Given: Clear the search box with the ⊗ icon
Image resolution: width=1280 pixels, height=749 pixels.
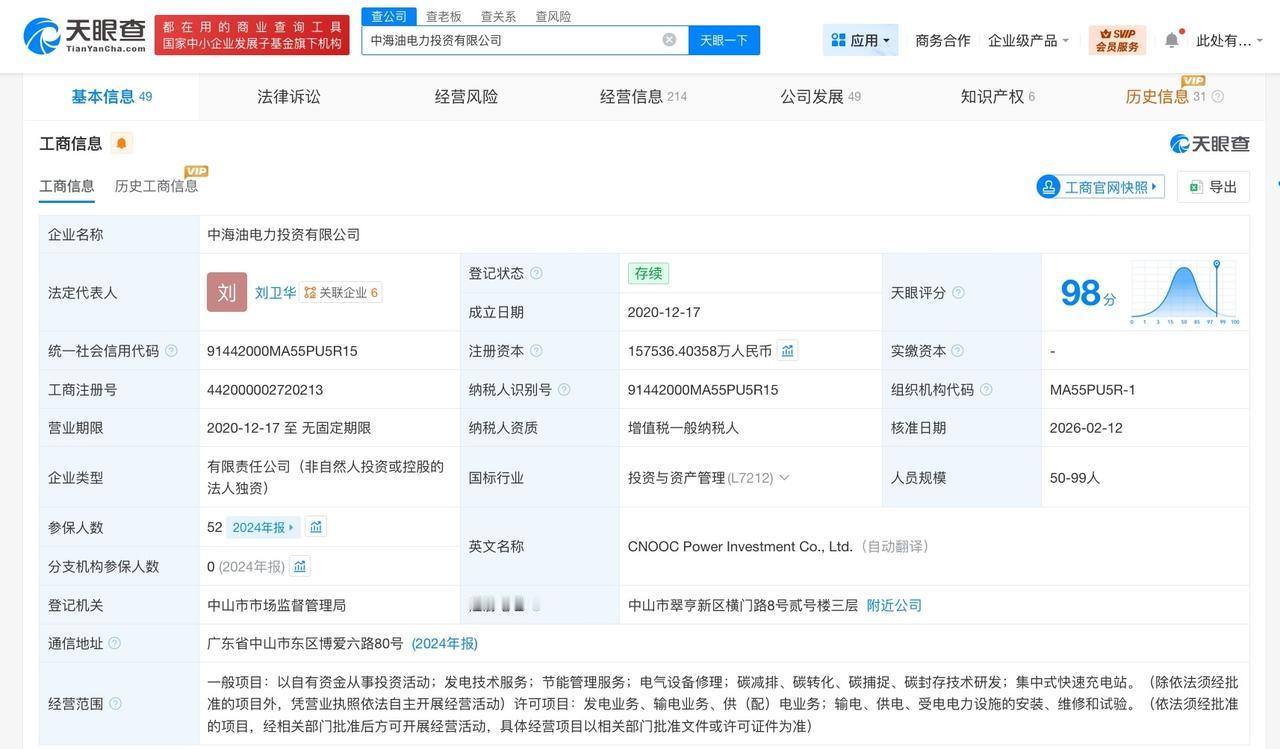Looking at the screenshot, I should 668,39.
